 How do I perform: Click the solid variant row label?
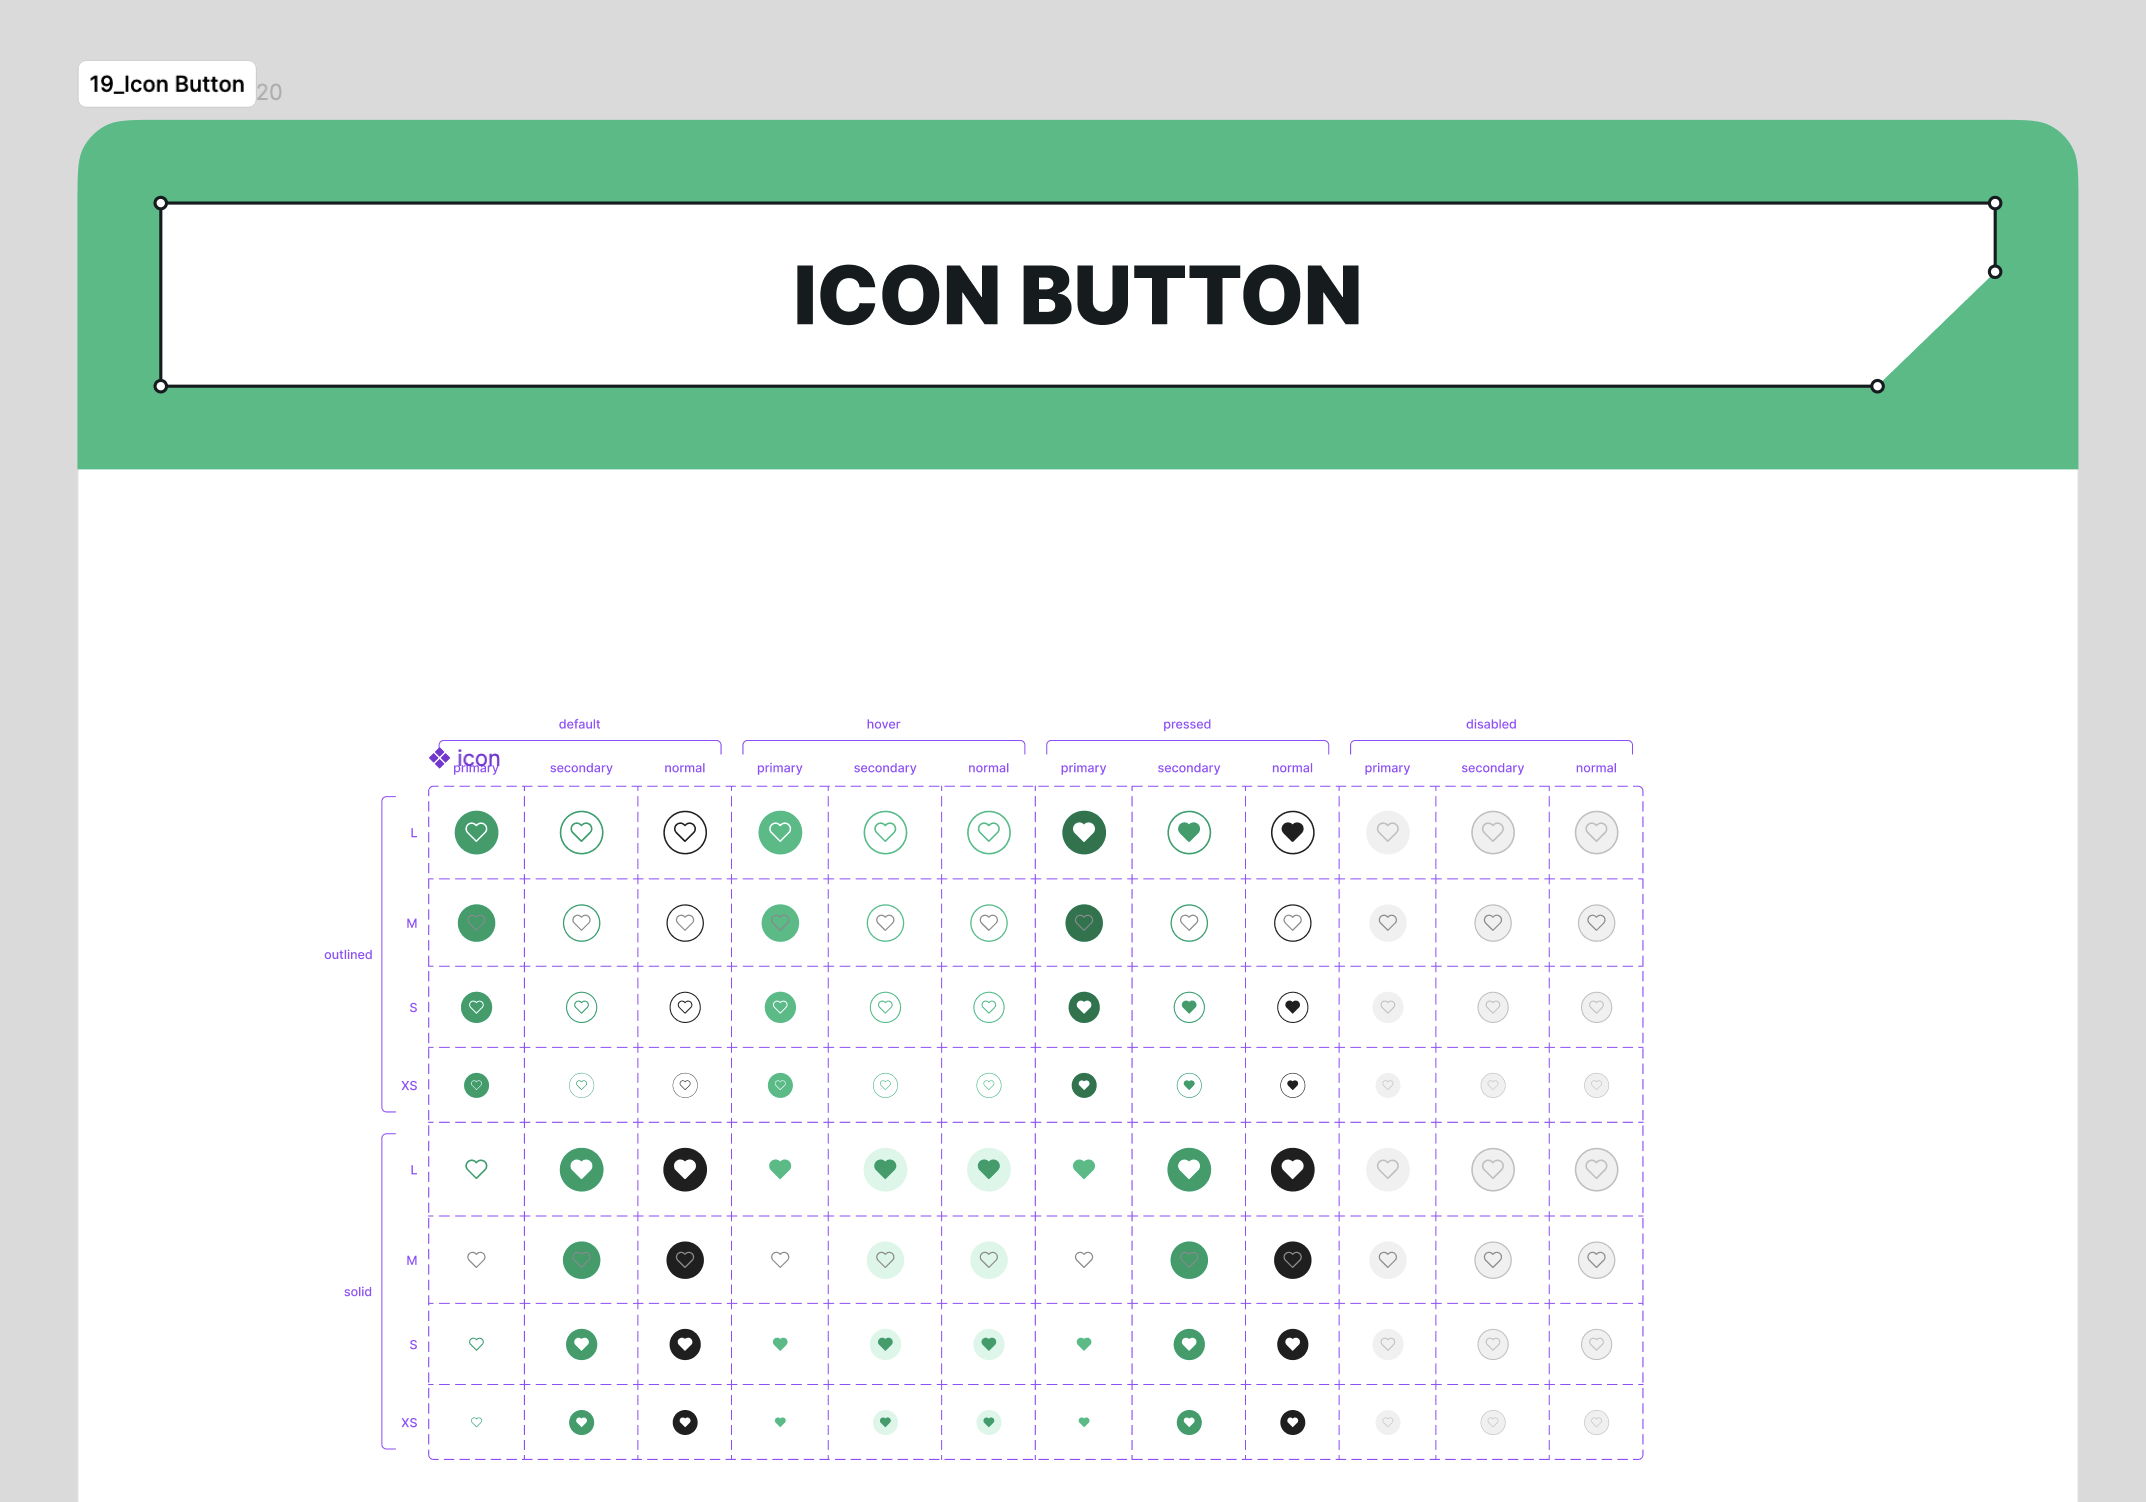point(358,1292)
